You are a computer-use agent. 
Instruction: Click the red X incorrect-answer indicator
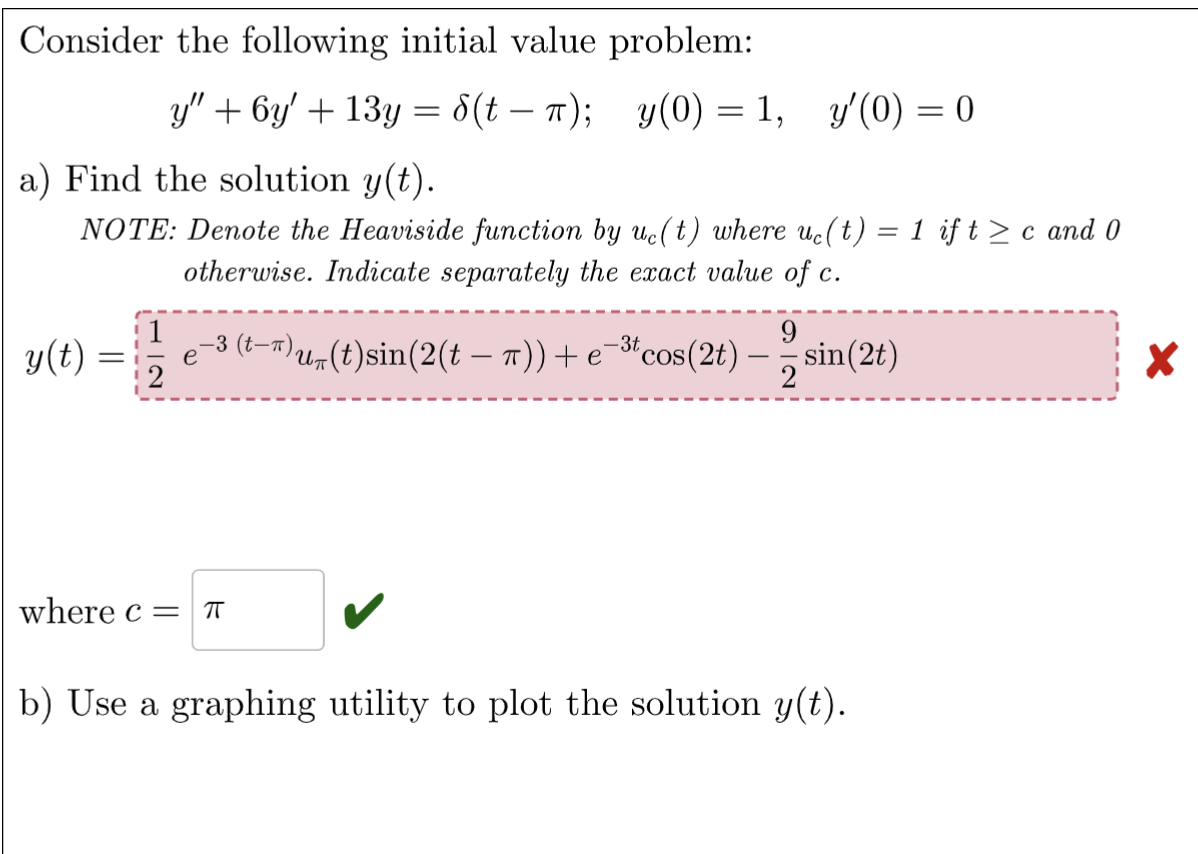(x=1162, y=356)
